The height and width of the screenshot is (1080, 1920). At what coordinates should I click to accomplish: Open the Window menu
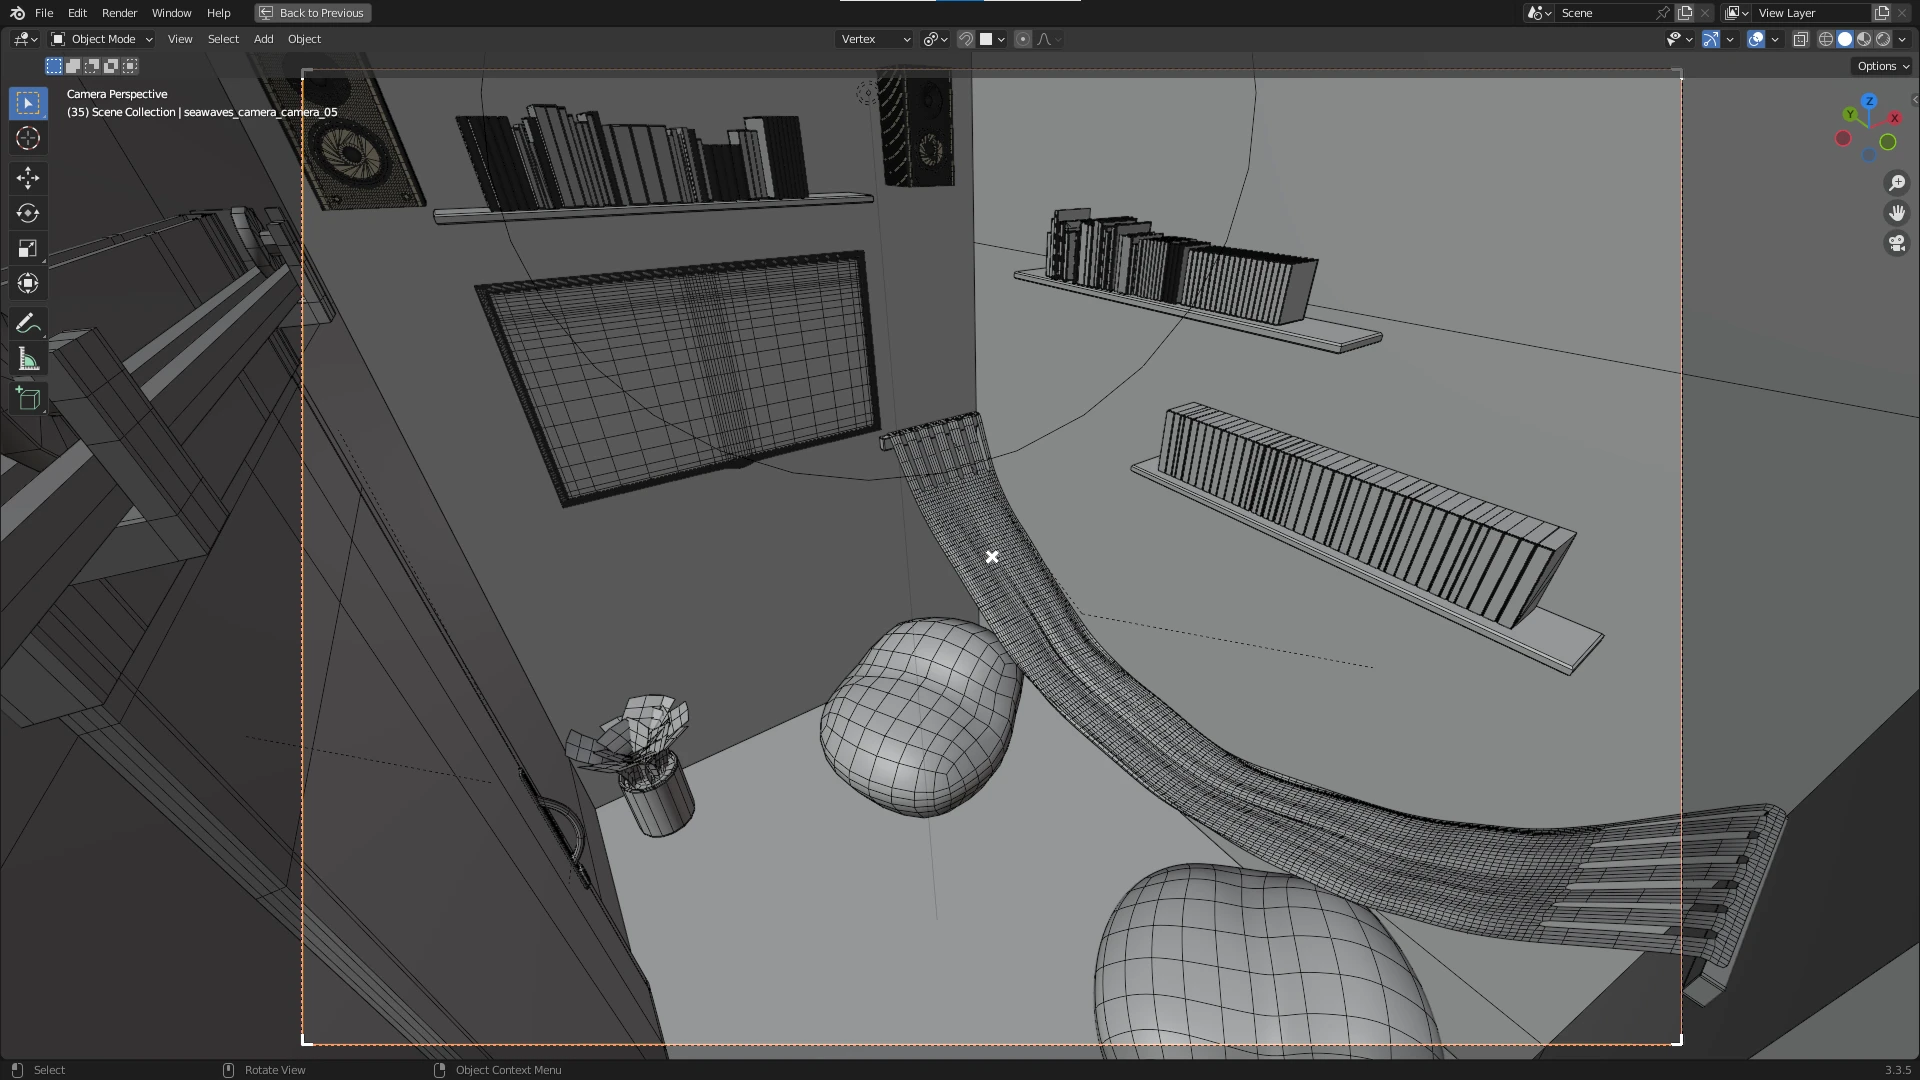(171, 13)
